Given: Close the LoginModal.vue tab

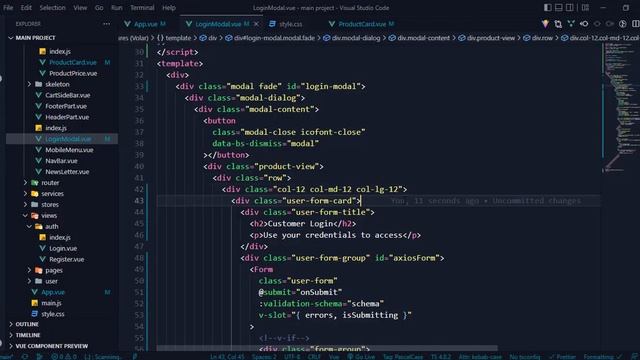Looking at the screenshot, I should (x=256, y=24).
